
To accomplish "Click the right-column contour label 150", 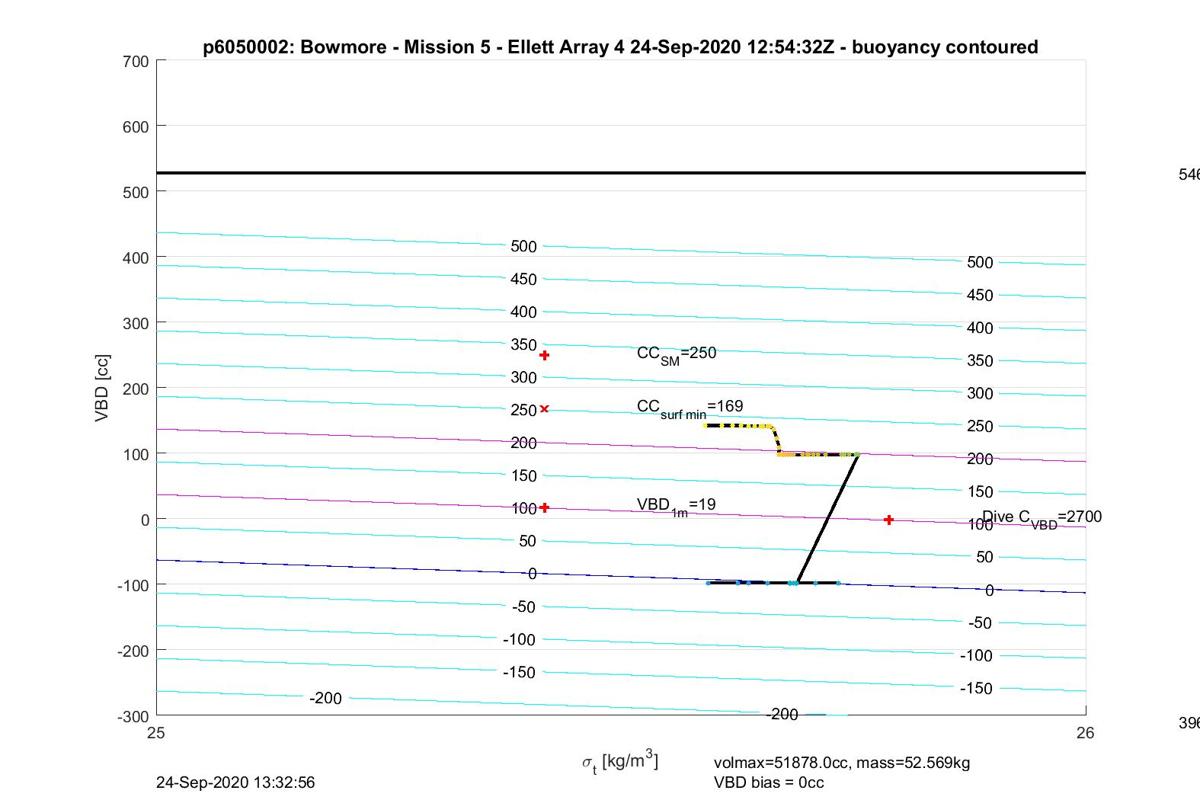I will pos(980,492).
